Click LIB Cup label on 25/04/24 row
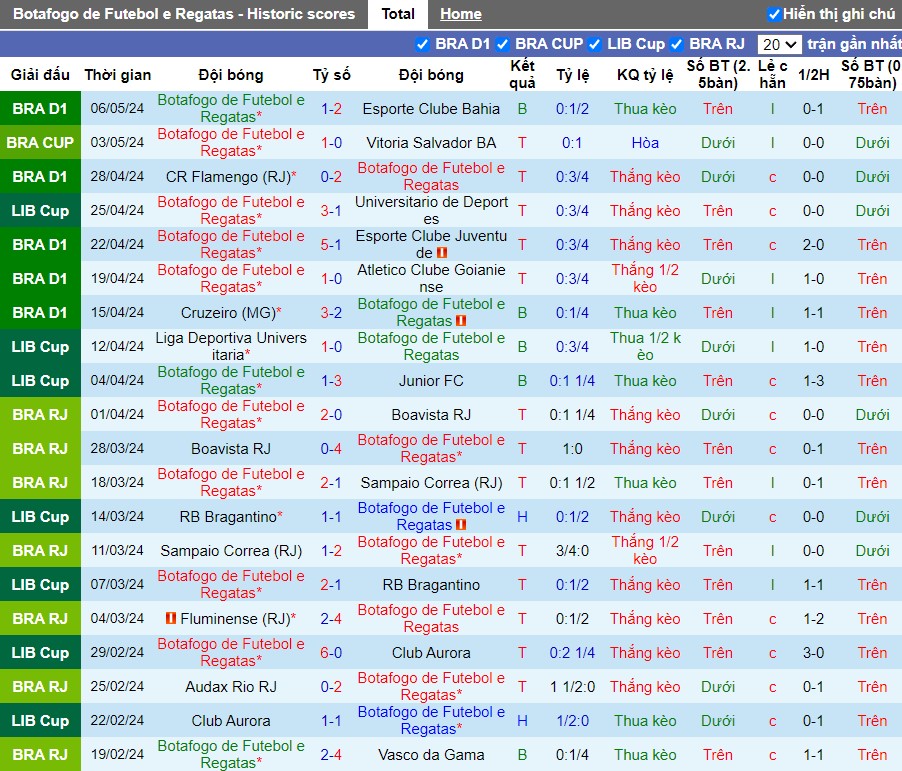The height and width of the screenshot is (771, 902). 40,211
